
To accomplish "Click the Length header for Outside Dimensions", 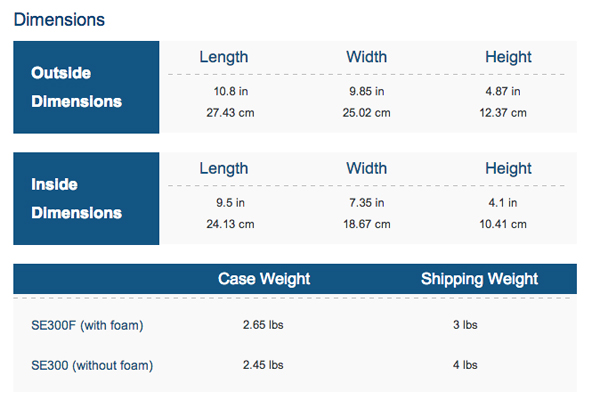I will [223, 57].
